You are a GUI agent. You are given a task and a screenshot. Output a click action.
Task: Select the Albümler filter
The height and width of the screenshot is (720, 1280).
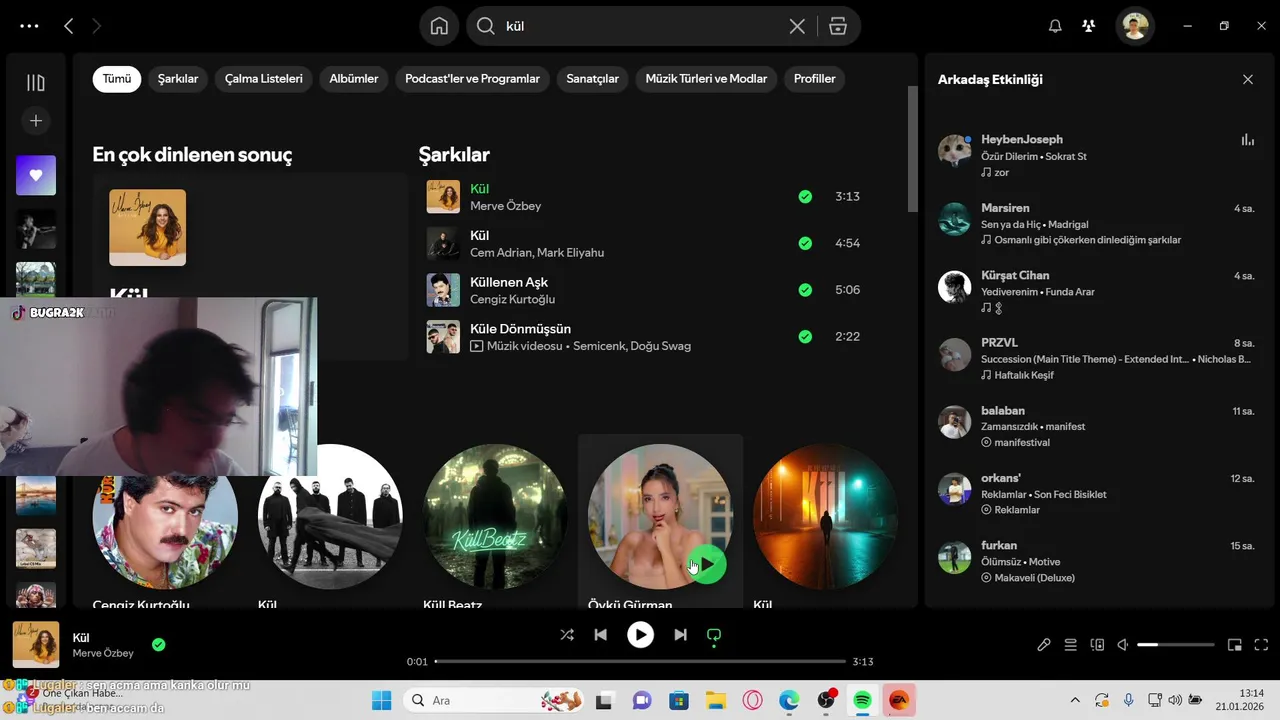pyautogui.click(x=354, y=79)
